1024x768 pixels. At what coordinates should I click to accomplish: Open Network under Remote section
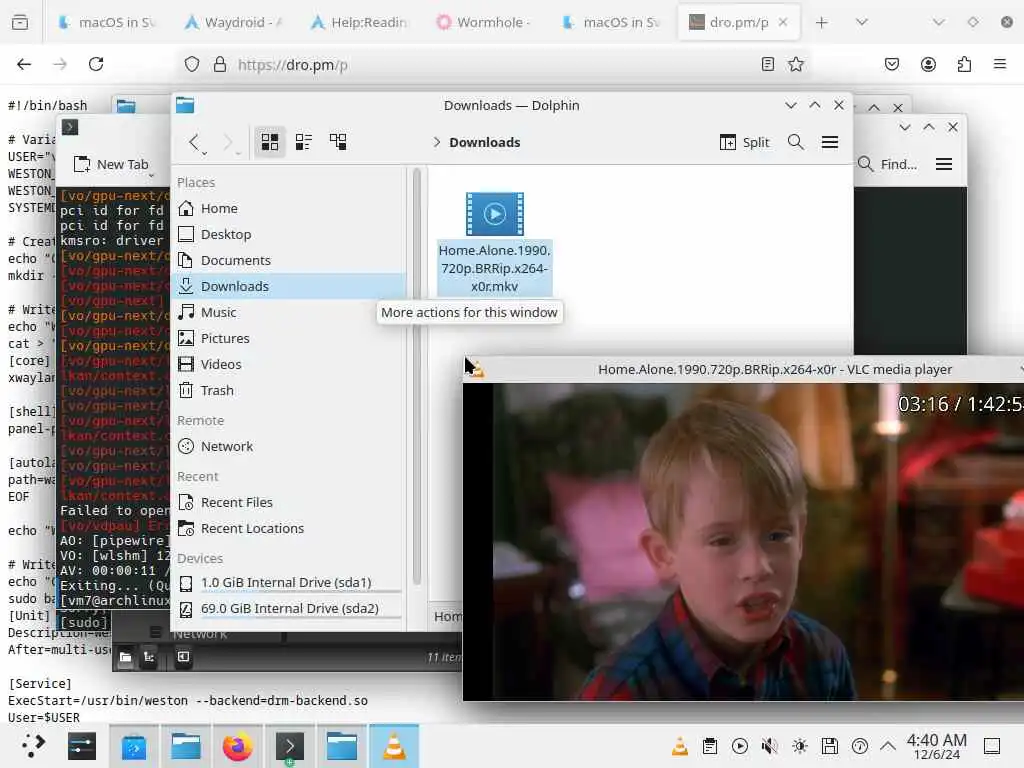289,447
